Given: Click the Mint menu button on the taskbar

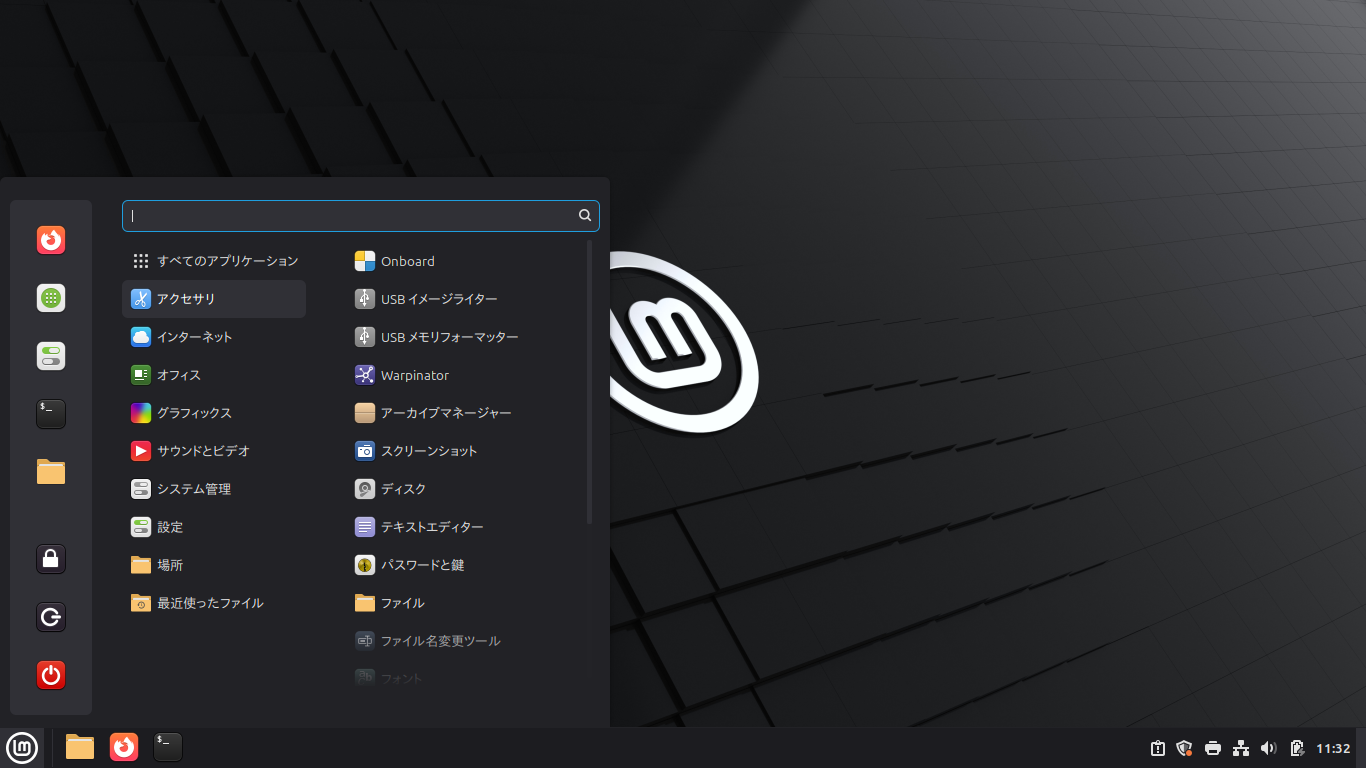Looking at the screenshot, I should (22, 747).
